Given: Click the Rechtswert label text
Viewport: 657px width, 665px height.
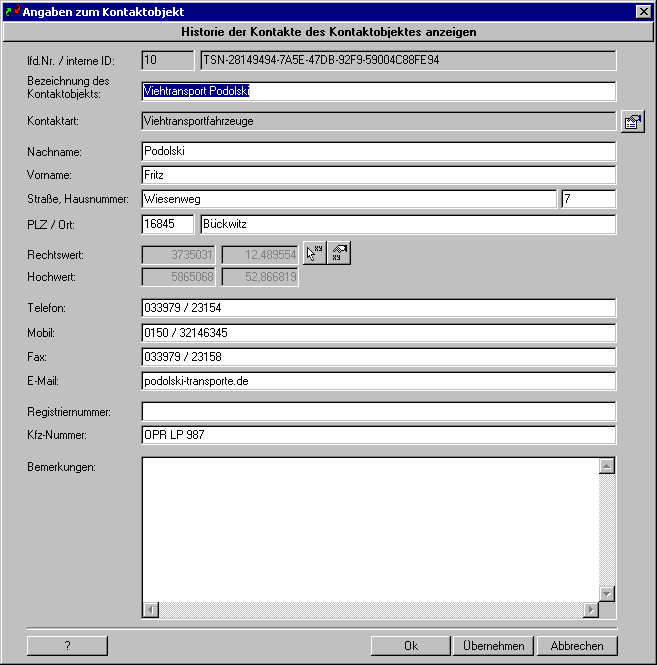Looking at the screenshot, I should (x=55, y=255).
